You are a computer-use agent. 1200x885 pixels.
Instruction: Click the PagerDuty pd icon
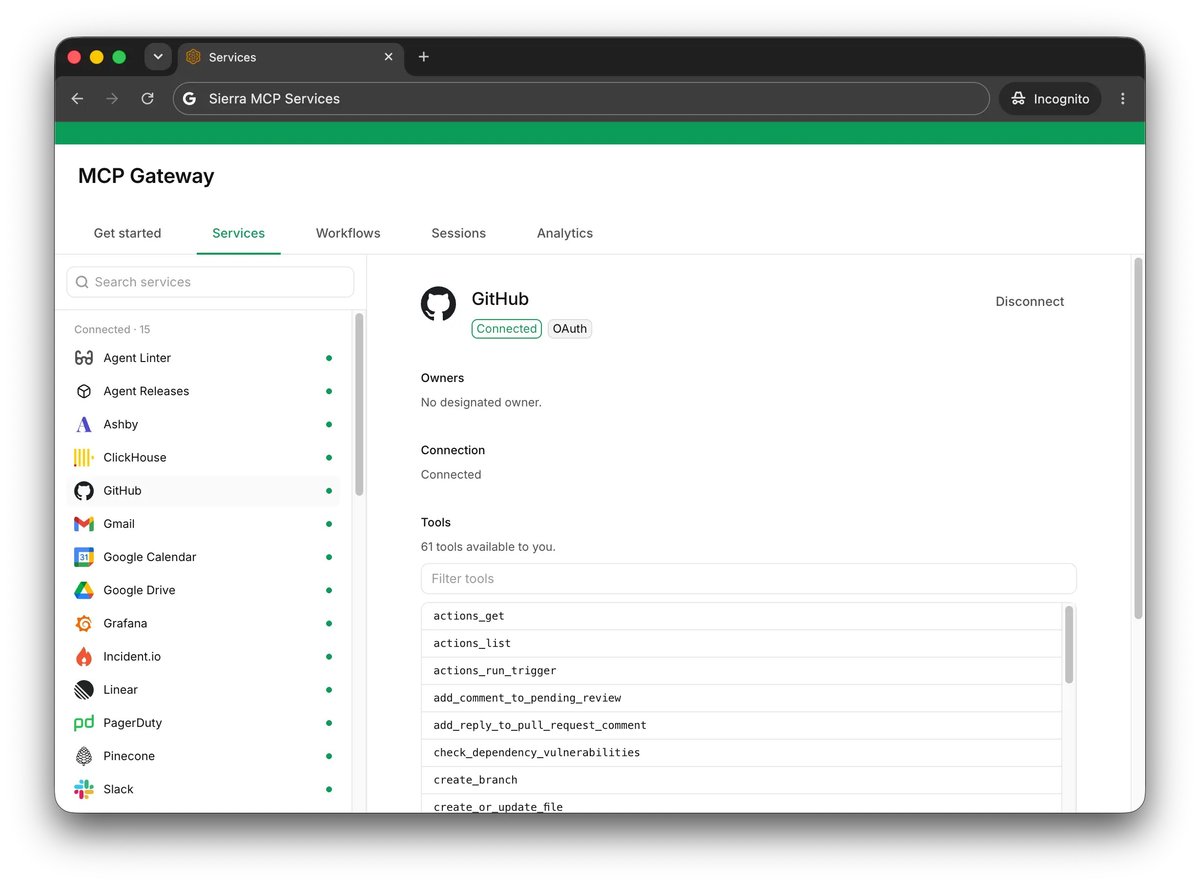click(84, 723)
